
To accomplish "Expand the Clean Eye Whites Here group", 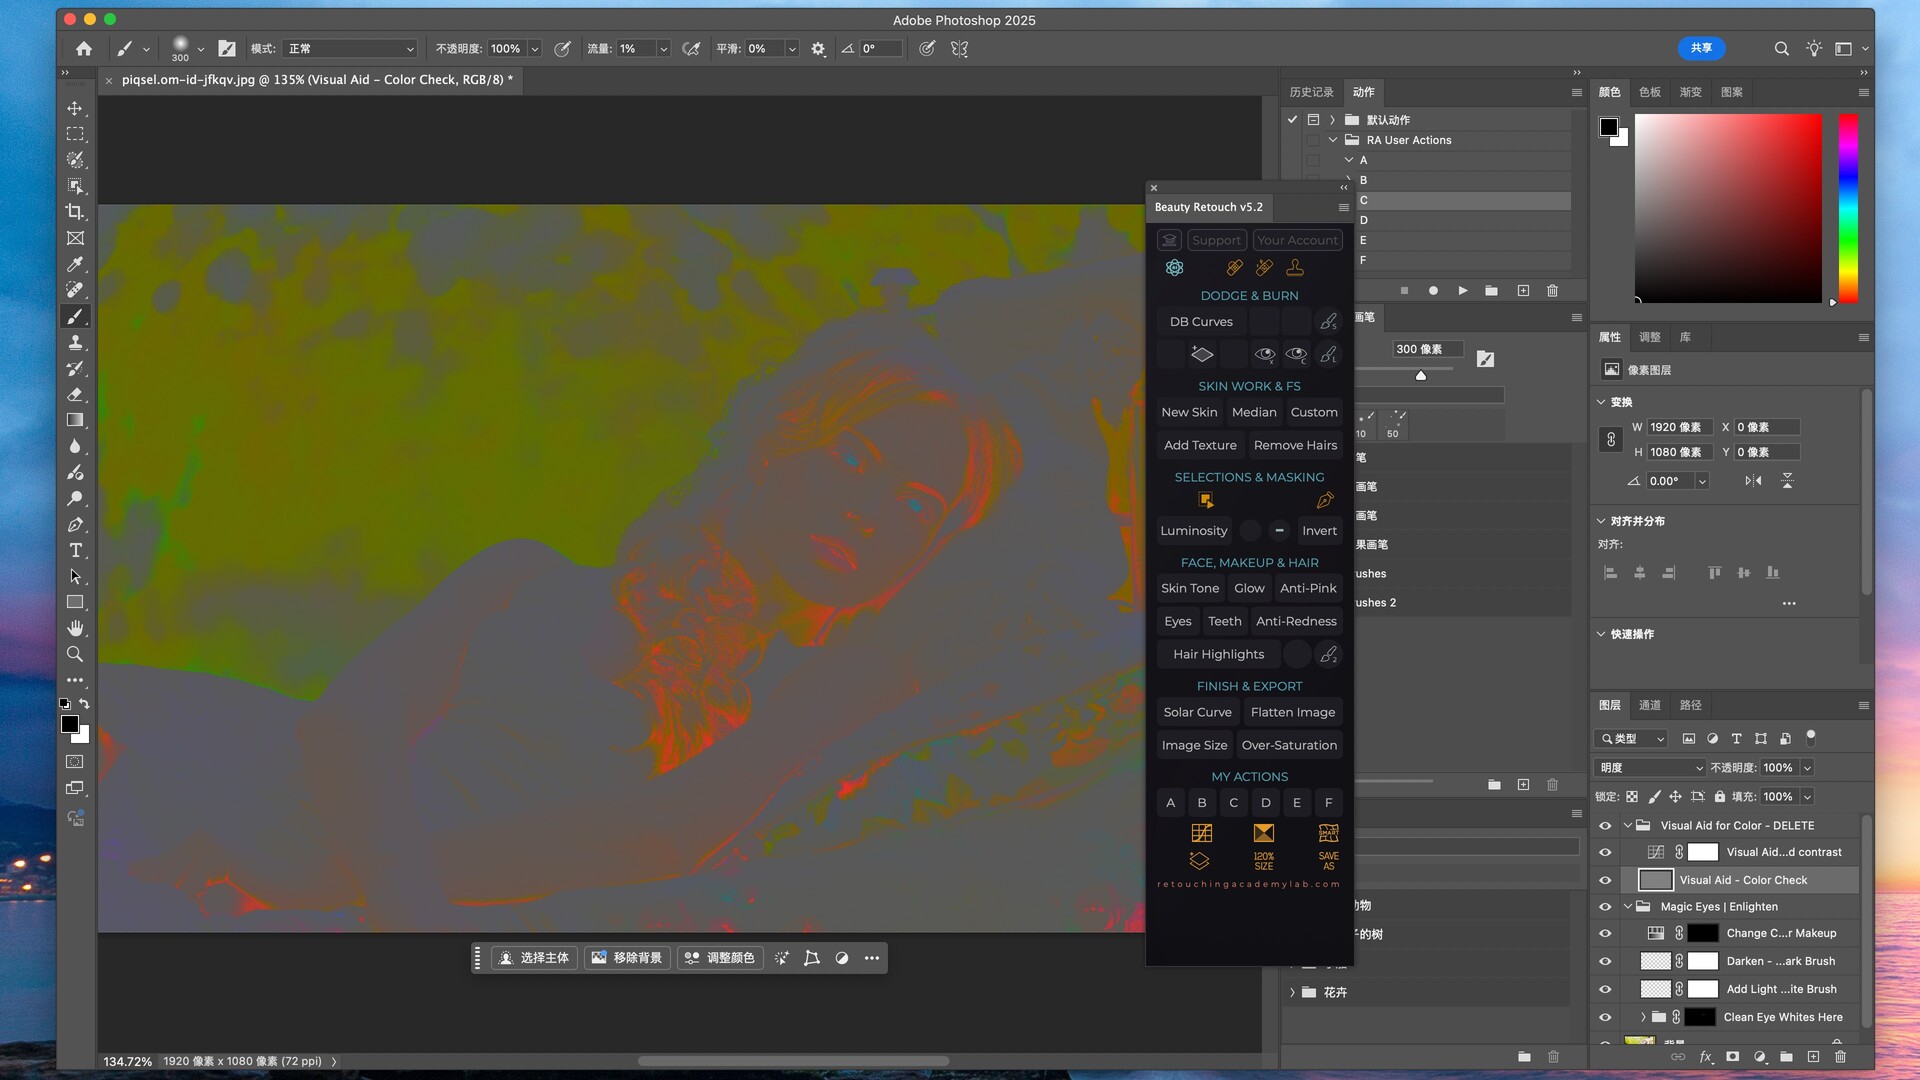I will coord(1643,1017).
